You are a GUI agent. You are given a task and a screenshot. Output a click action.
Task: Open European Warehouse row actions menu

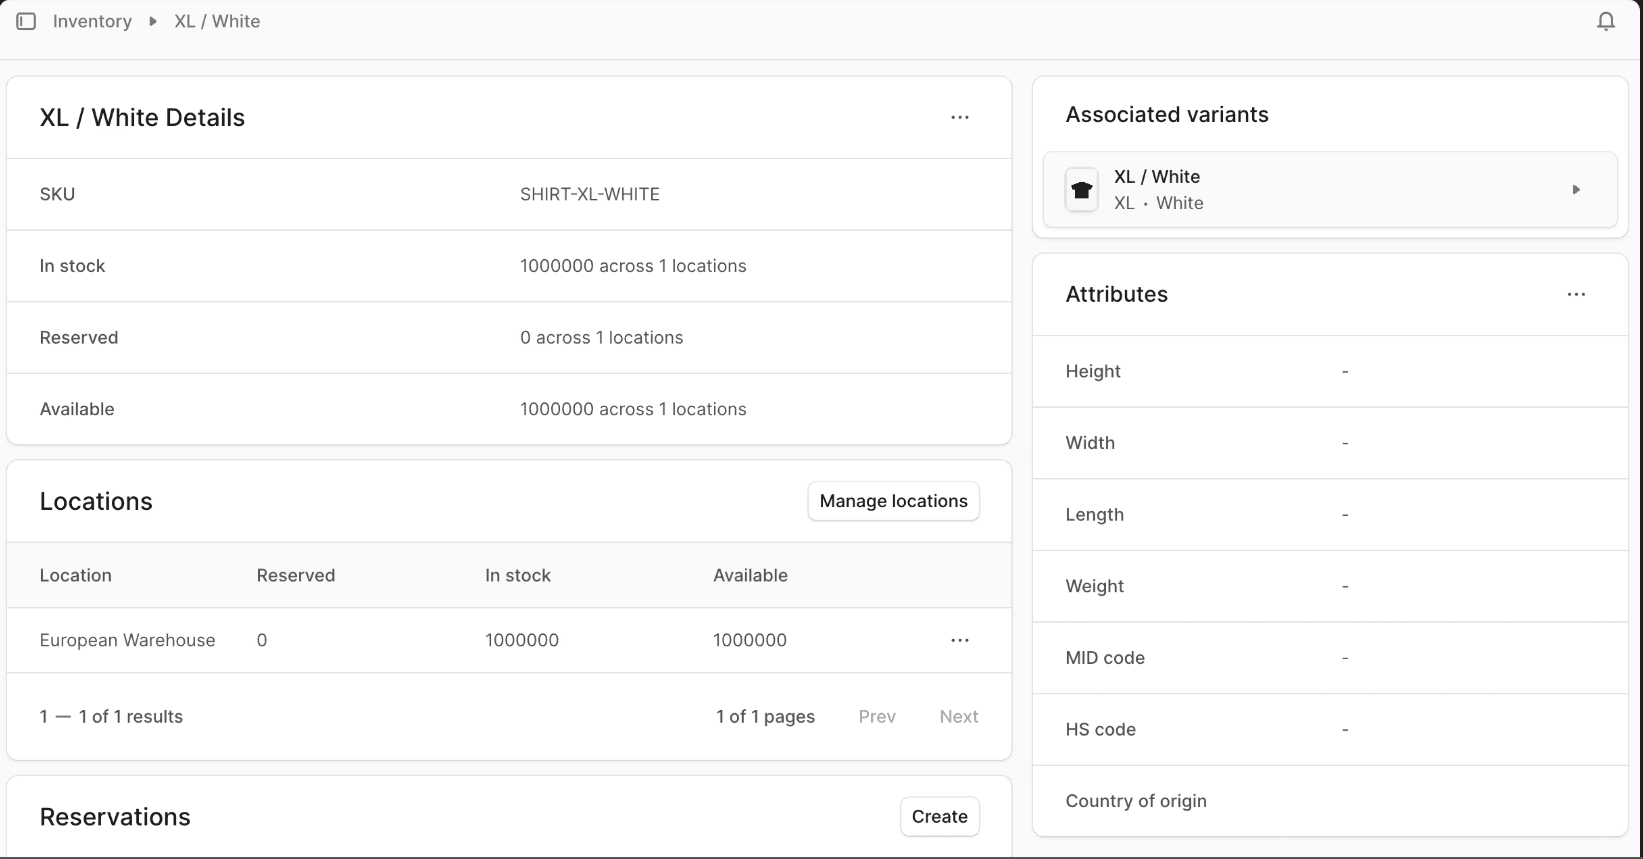pyautogui.click(x=959, y=640)
